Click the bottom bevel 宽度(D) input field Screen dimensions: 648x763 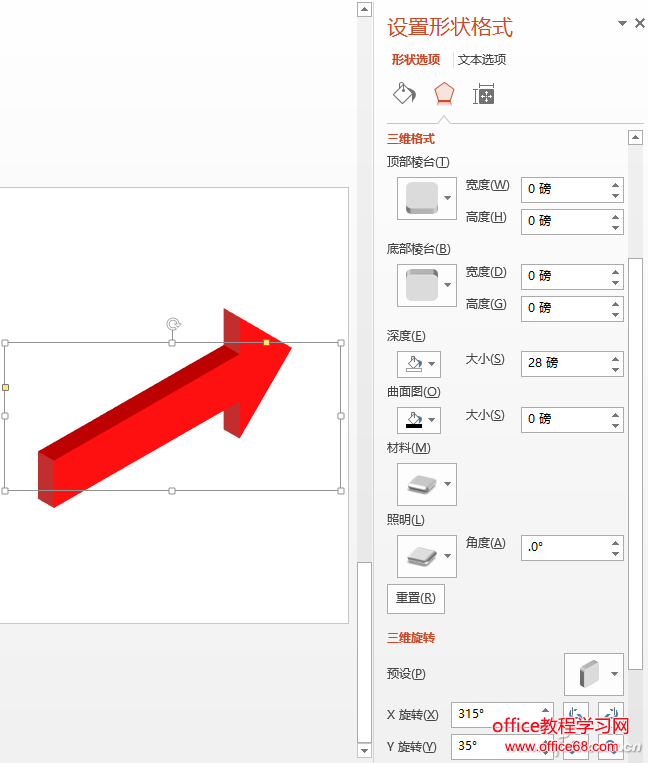pos(565,276)
